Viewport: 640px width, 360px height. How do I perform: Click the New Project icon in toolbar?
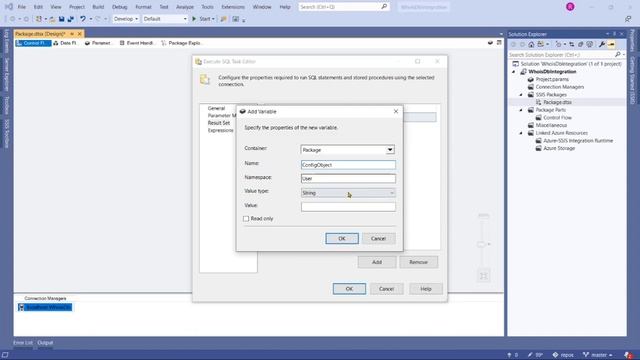click(39, 19)
